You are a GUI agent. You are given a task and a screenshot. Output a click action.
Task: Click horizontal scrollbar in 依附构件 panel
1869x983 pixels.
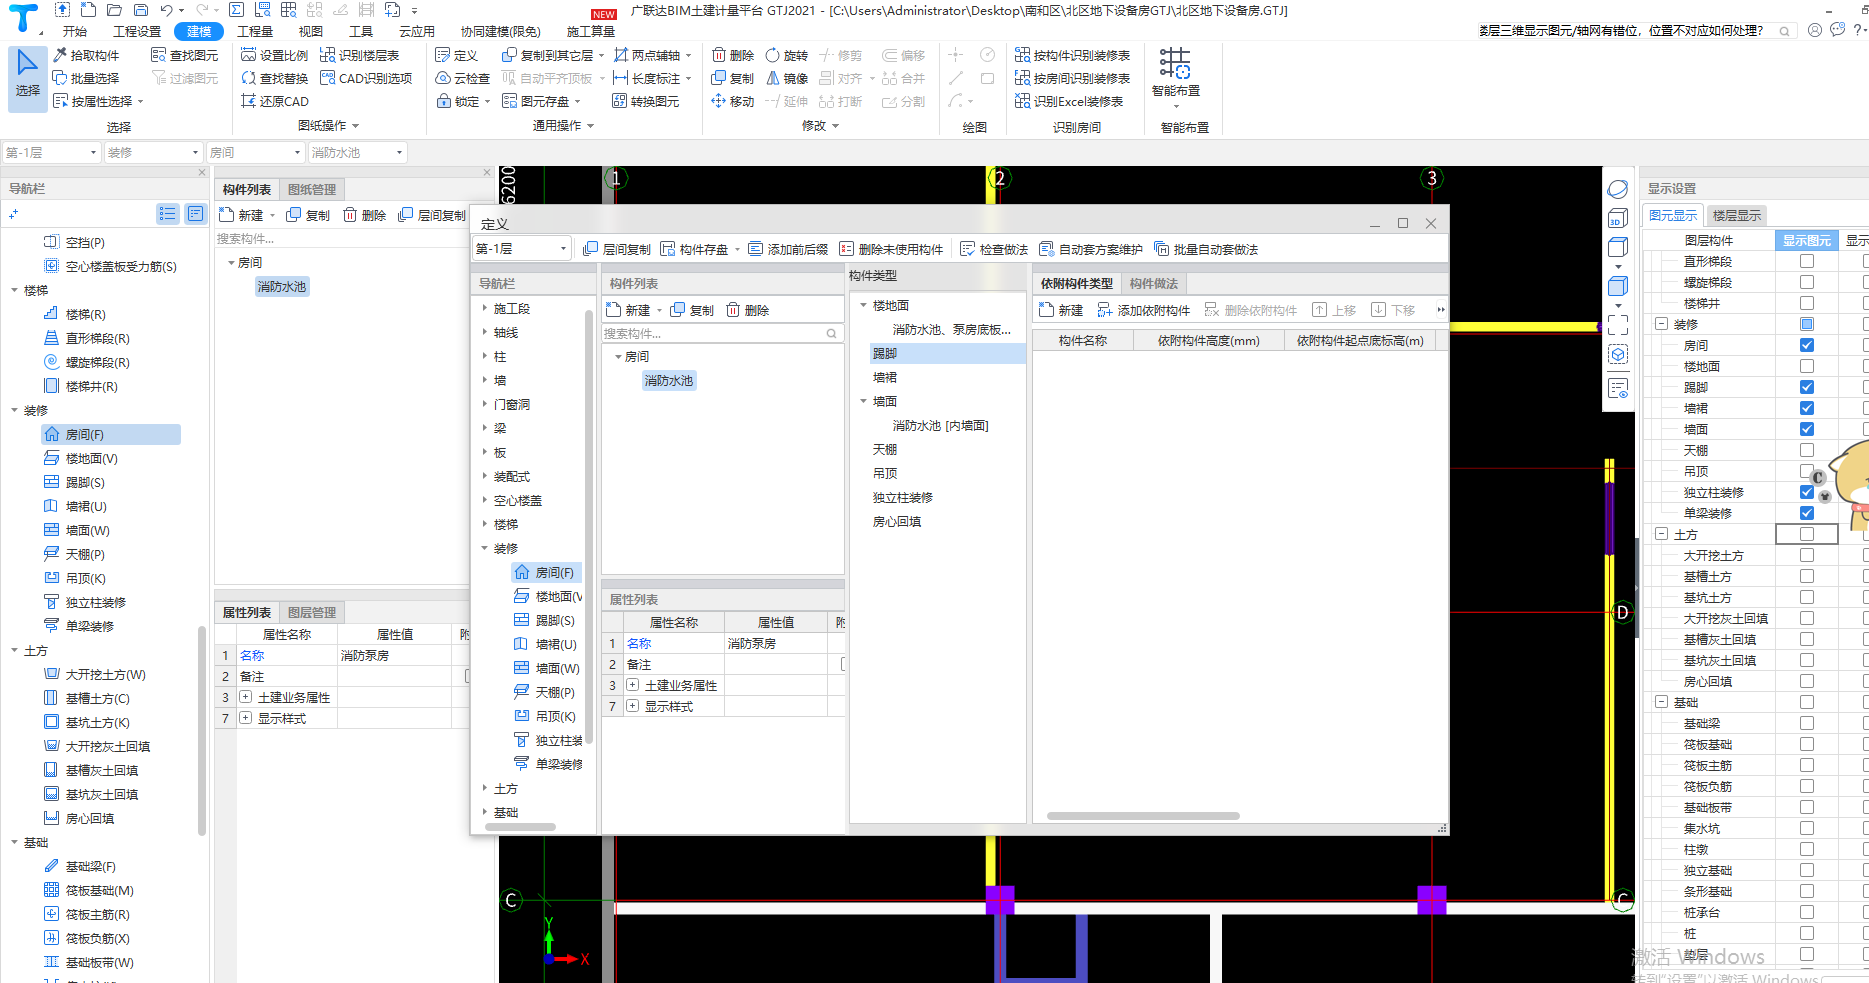click(1143, 816)
